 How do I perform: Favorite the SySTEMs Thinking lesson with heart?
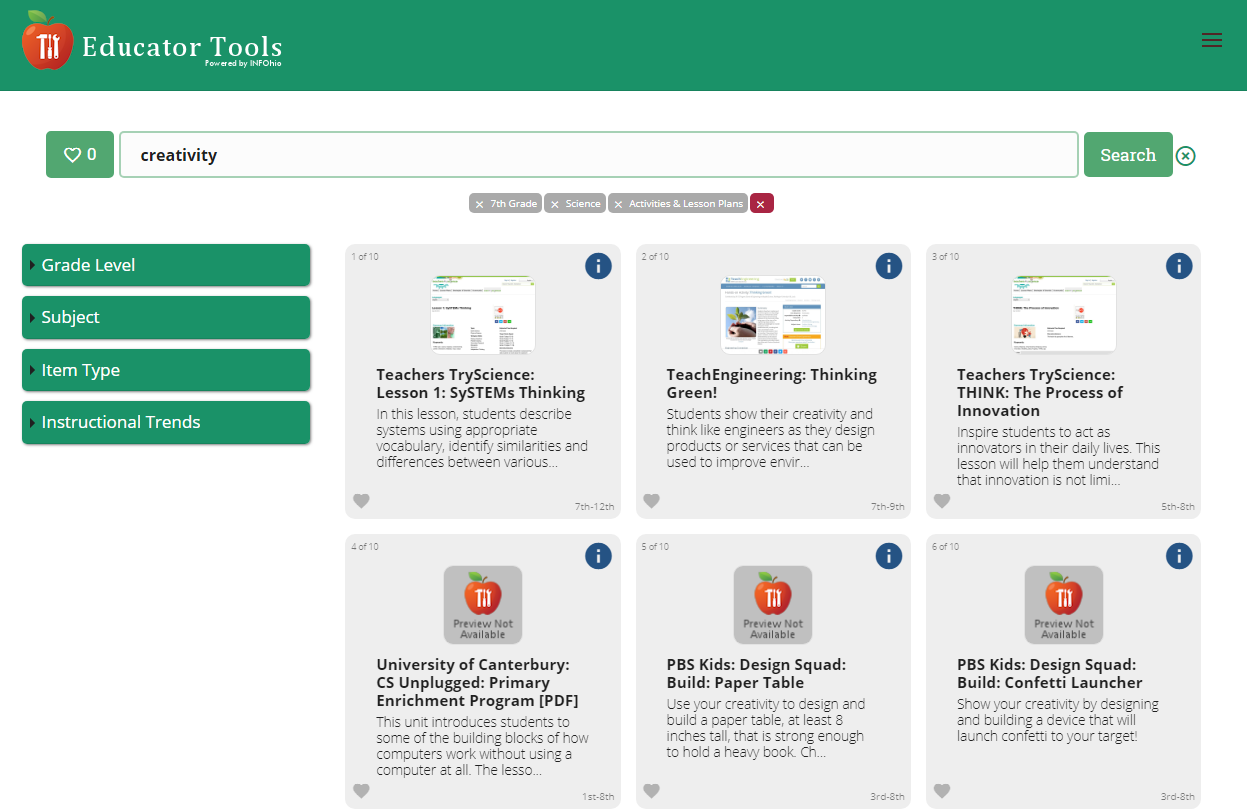(361, 501)
